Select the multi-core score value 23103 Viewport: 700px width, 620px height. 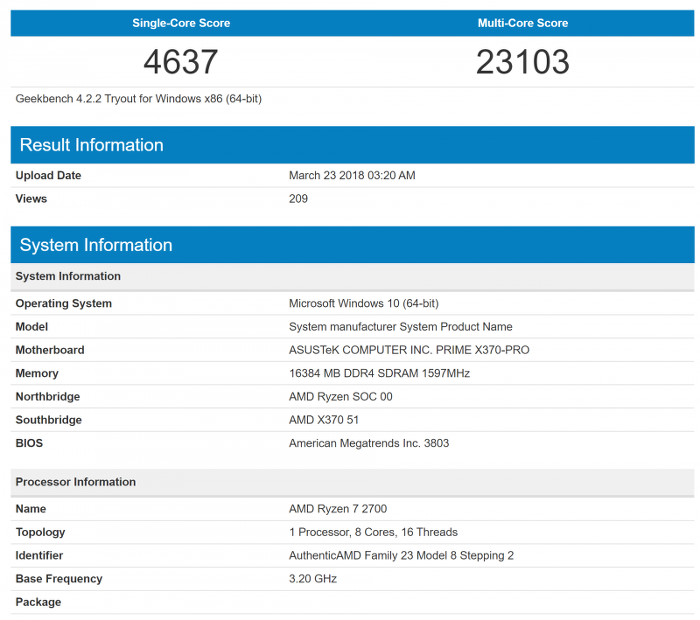point(523,62)
